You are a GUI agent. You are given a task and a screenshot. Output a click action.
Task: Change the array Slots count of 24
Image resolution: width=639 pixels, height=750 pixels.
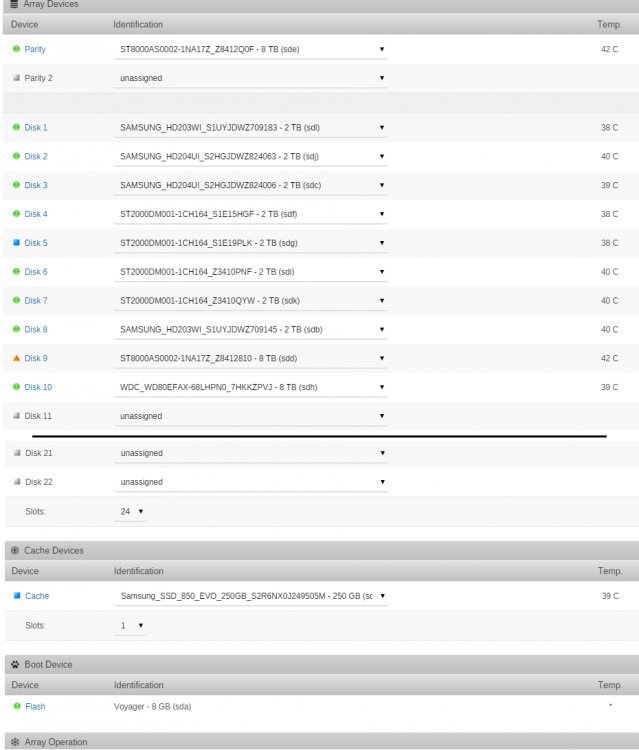[131, 511]
